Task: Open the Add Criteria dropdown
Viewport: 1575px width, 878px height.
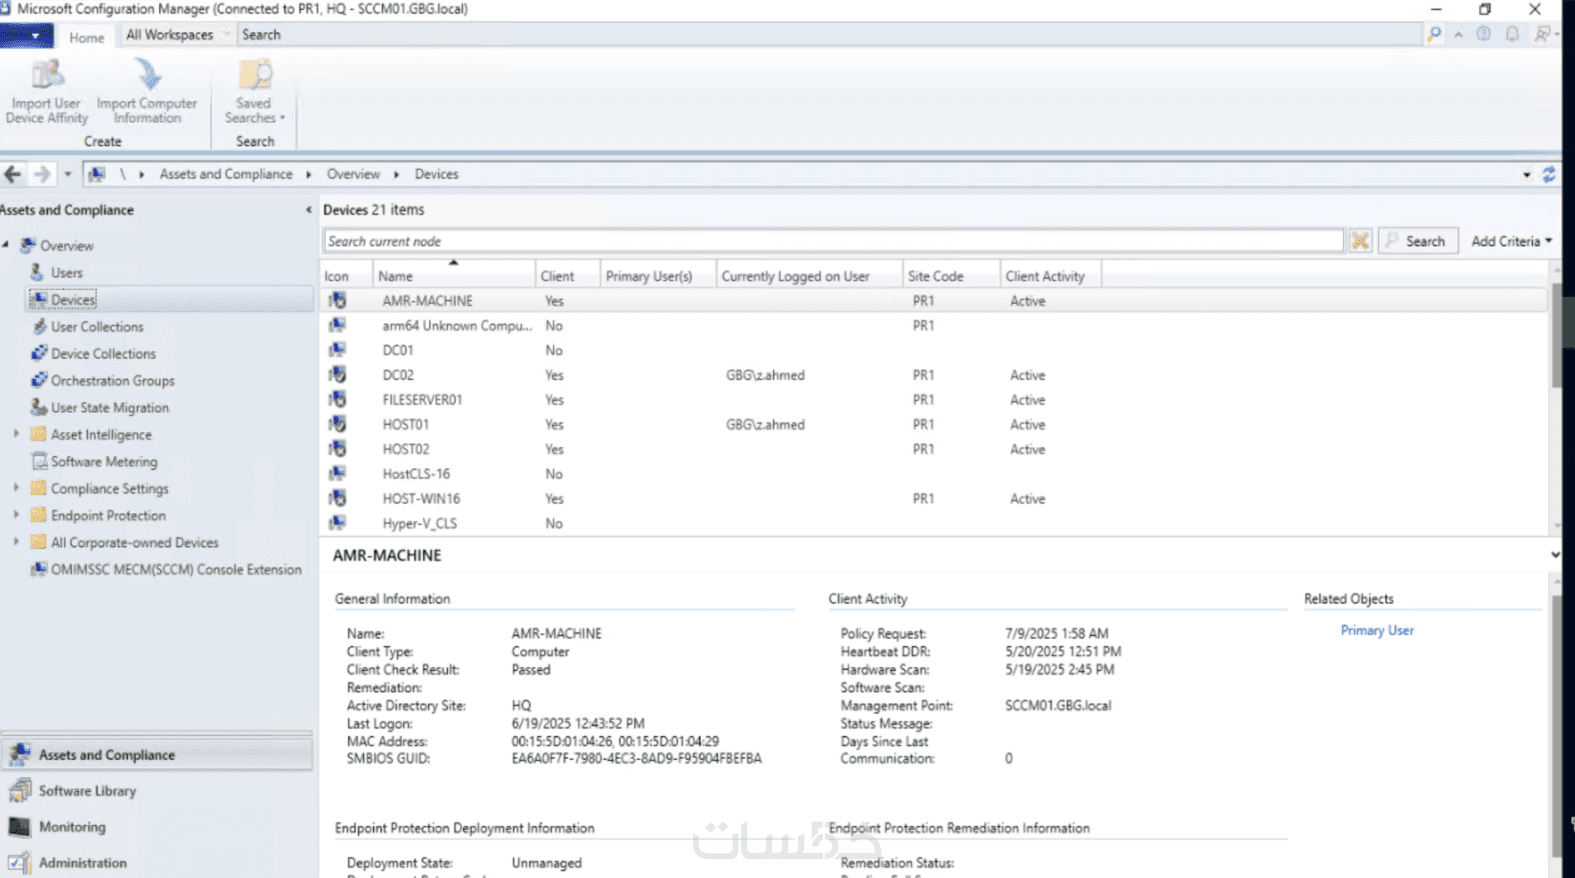Action: [x=1511, y=241]
